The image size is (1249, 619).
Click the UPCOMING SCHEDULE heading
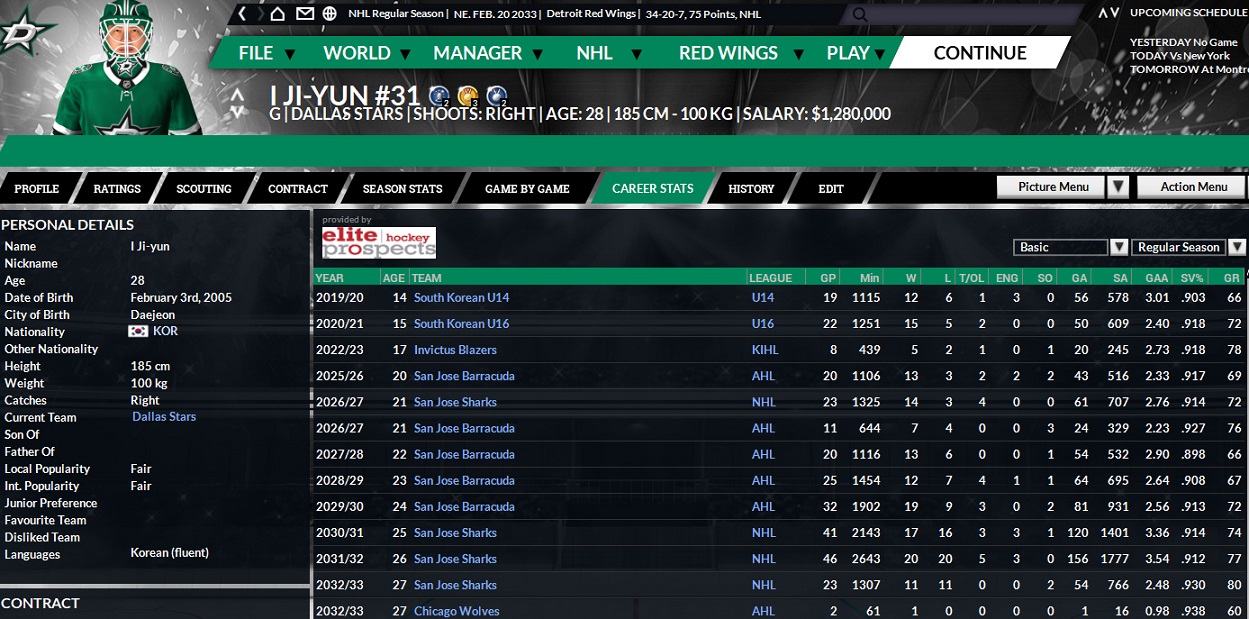pos(1189,13)
